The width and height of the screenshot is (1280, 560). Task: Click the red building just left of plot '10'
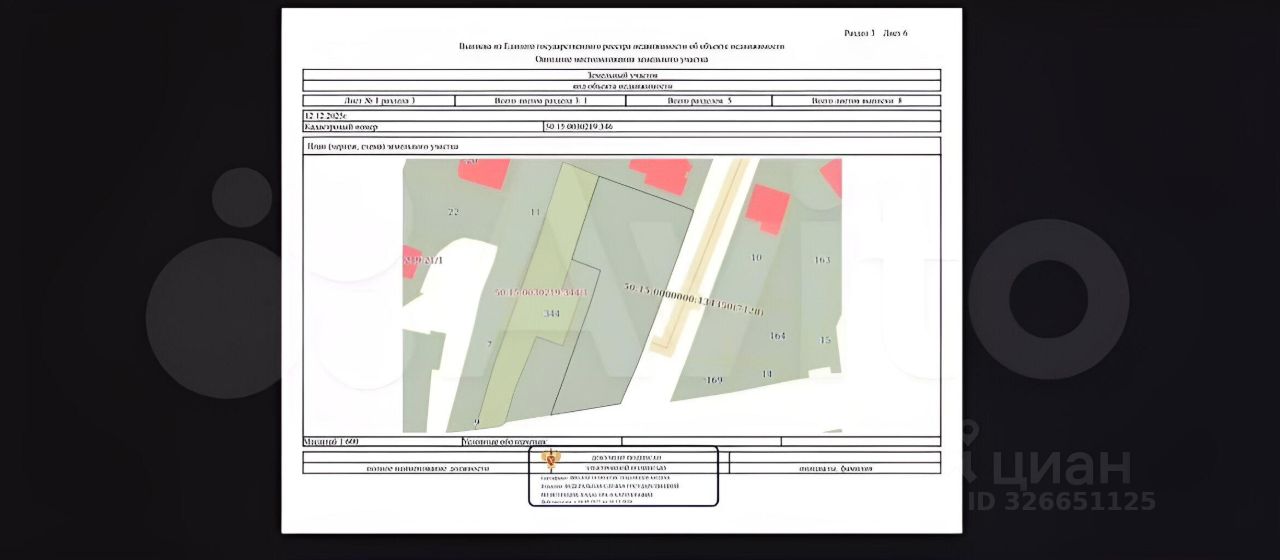(x=769, y=209)
